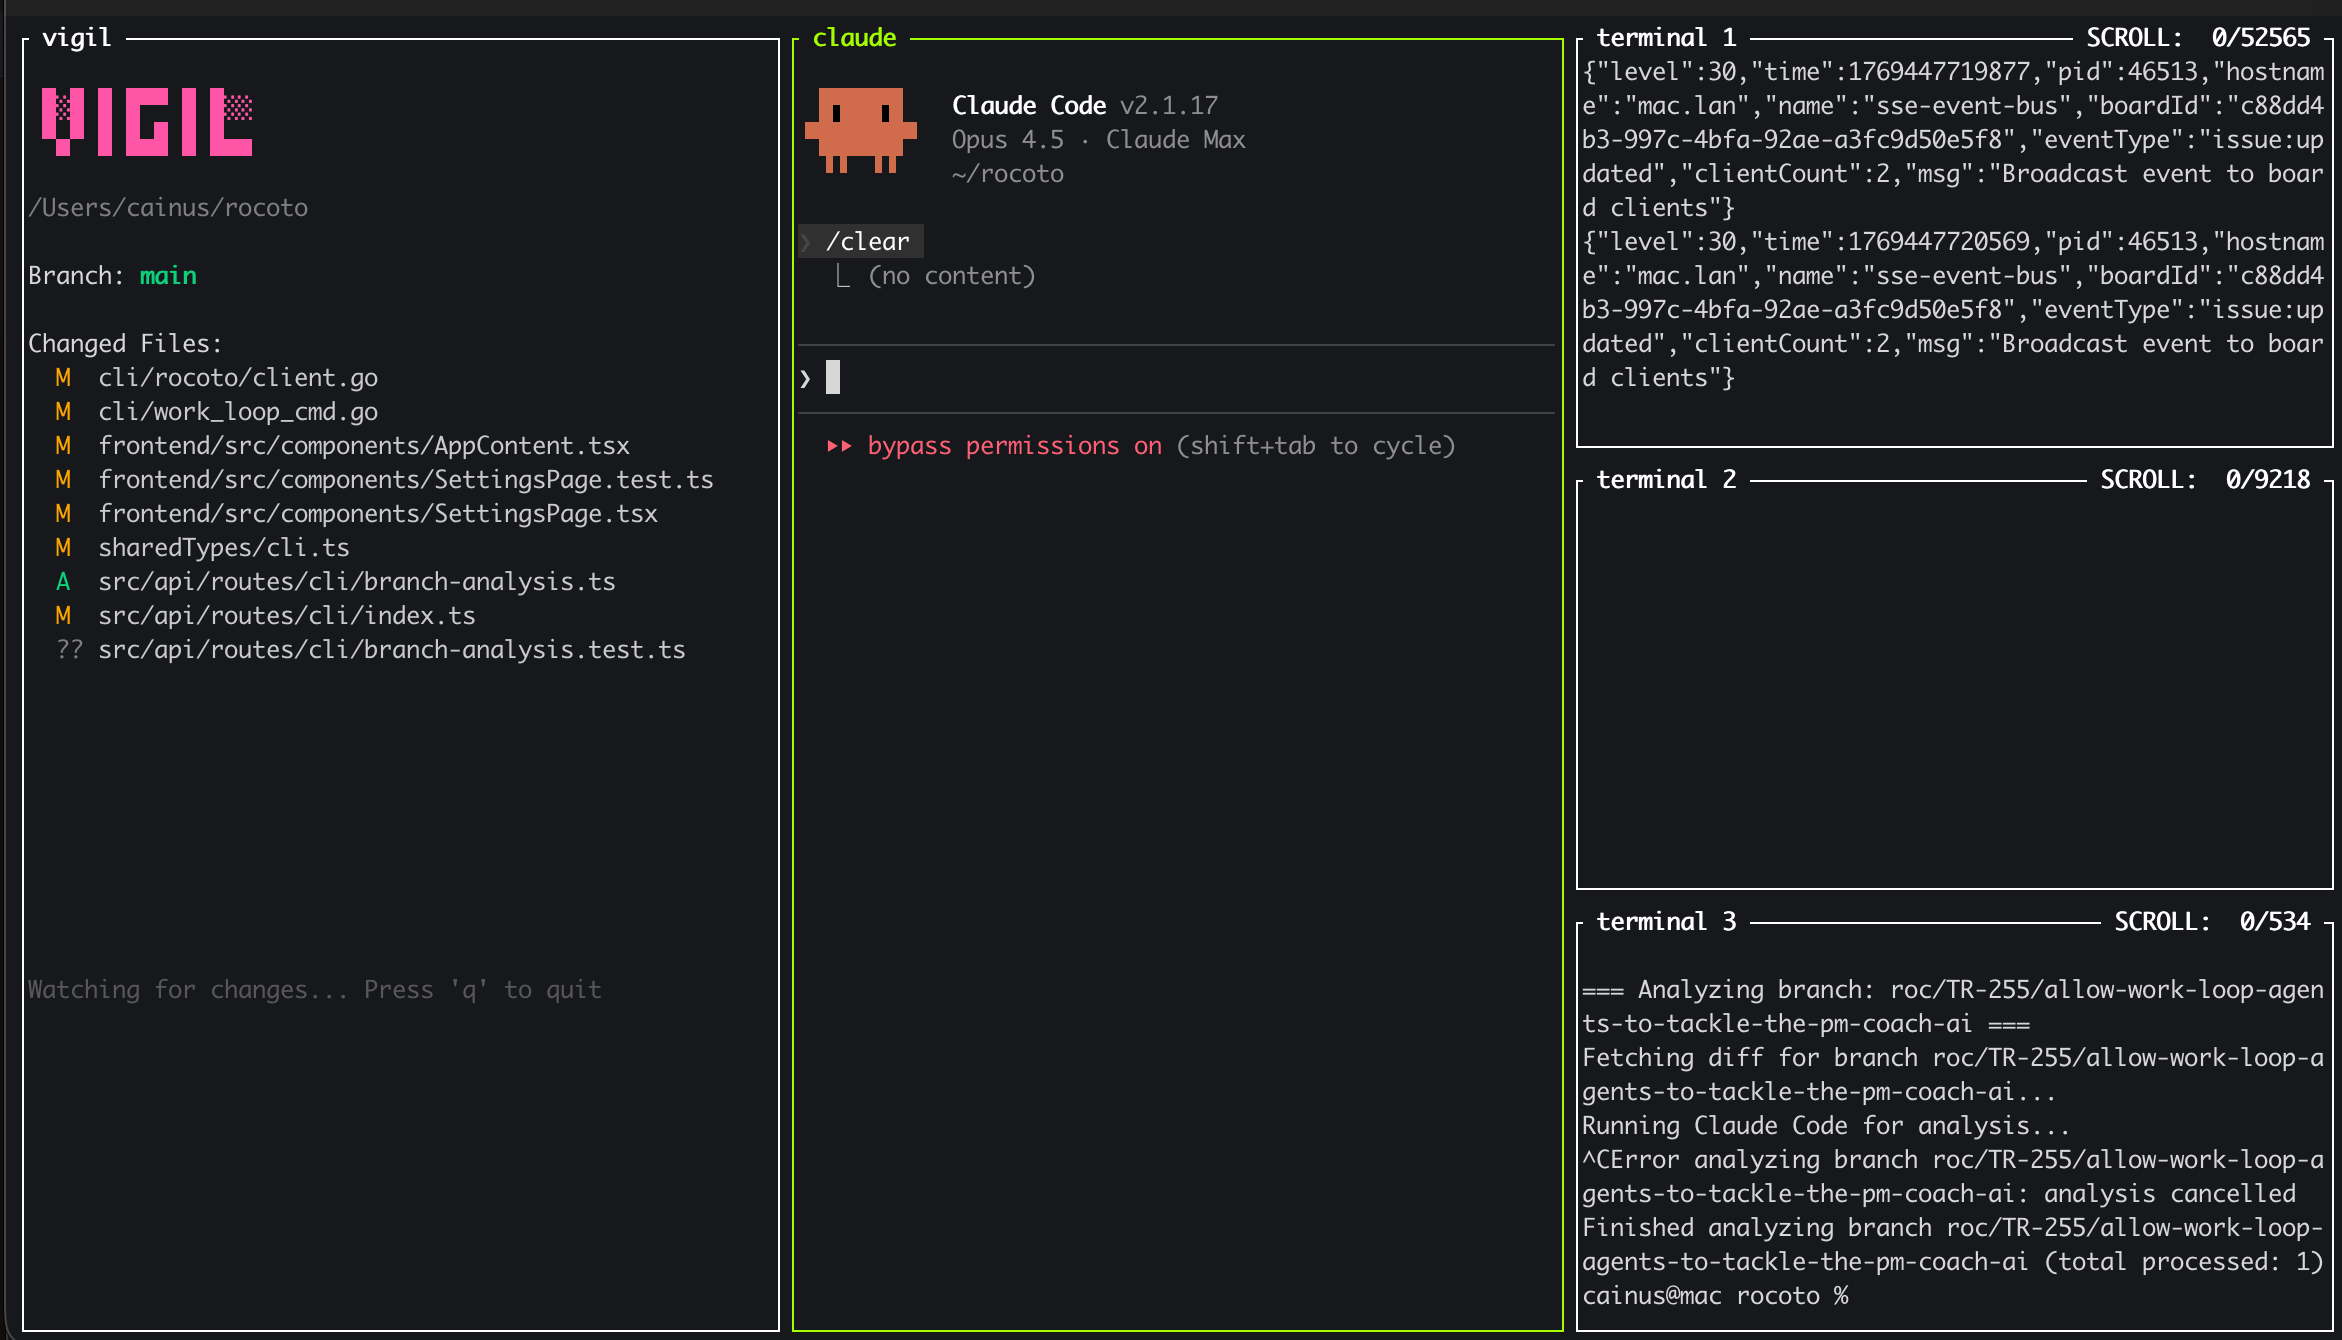
Task: Expand the (no content) response entry
Action: (x=952, y=275)
